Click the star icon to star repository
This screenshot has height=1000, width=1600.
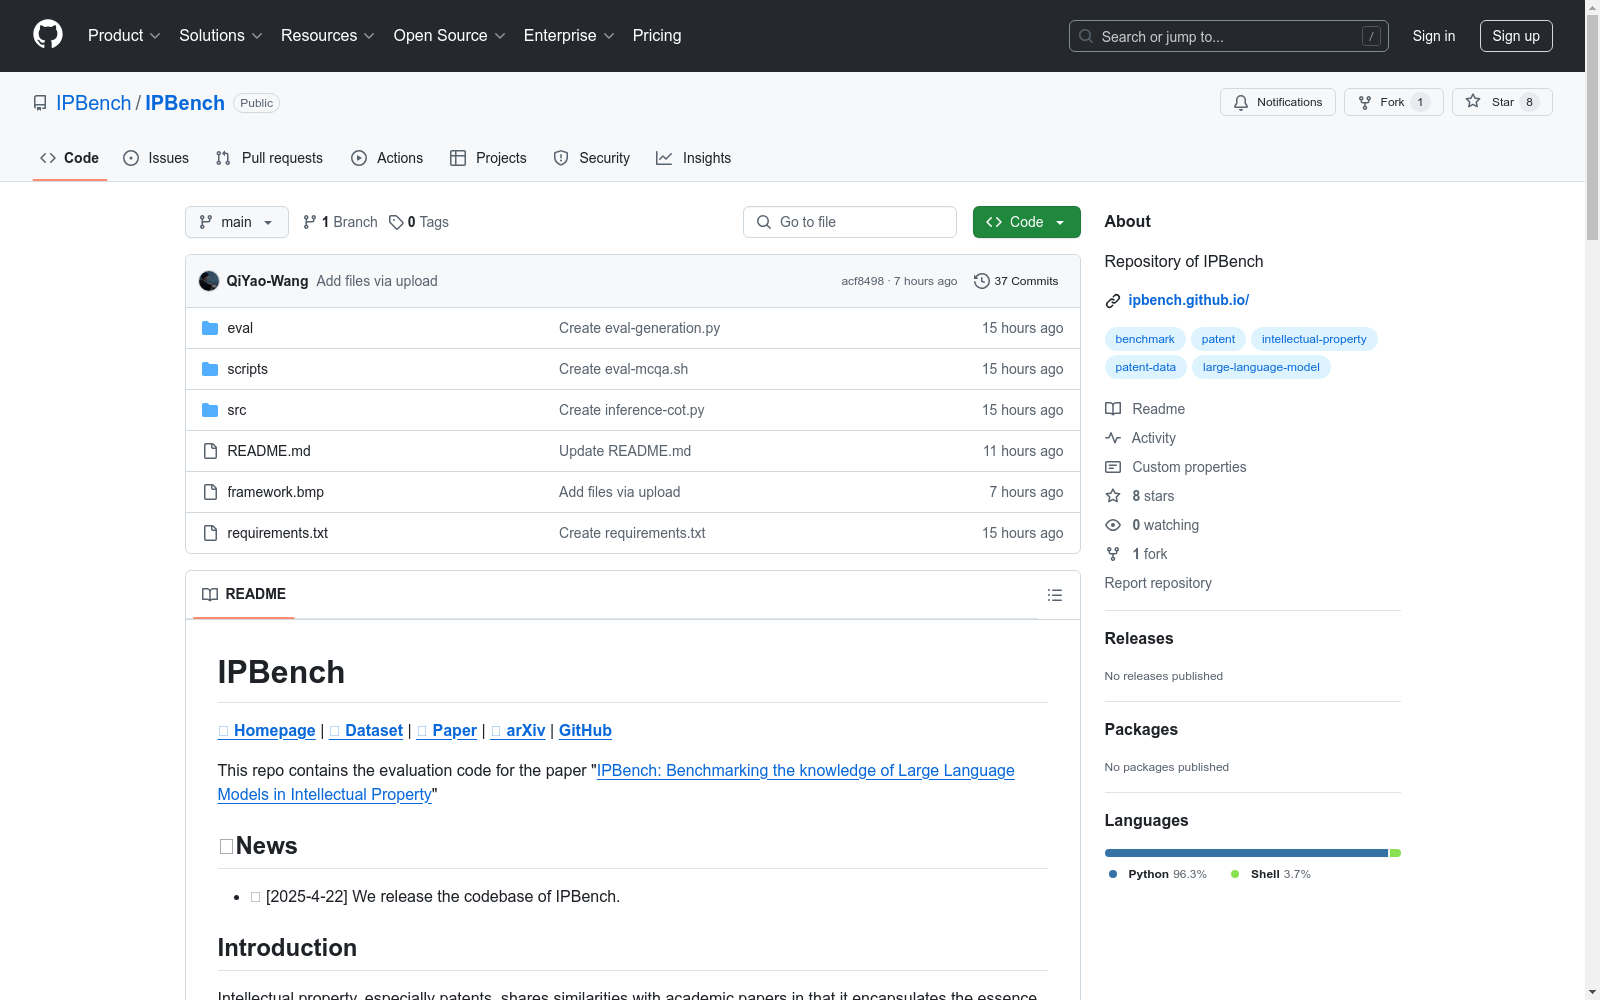coord(1473,101)
